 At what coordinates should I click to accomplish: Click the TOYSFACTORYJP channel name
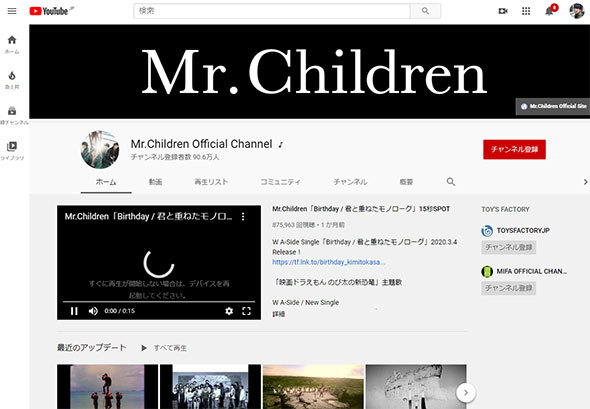[523, 230]
